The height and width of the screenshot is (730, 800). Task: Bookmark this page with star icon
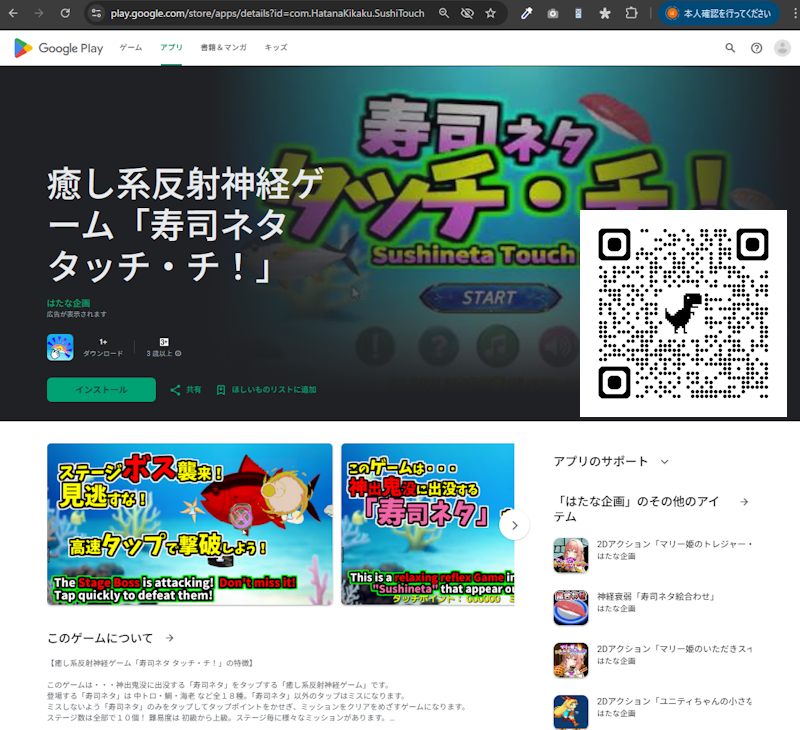(490, 13)
